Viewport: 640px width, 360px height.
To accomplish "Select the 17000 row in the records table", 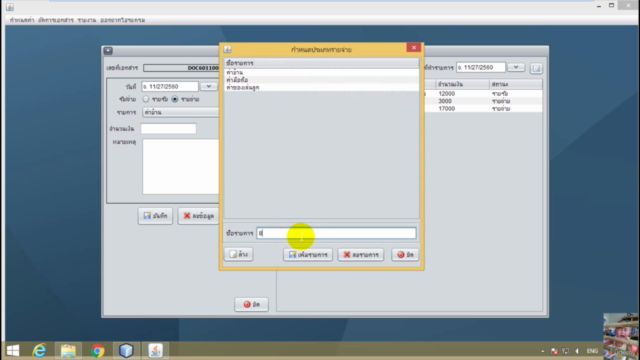I will click(x=483, y=109).
